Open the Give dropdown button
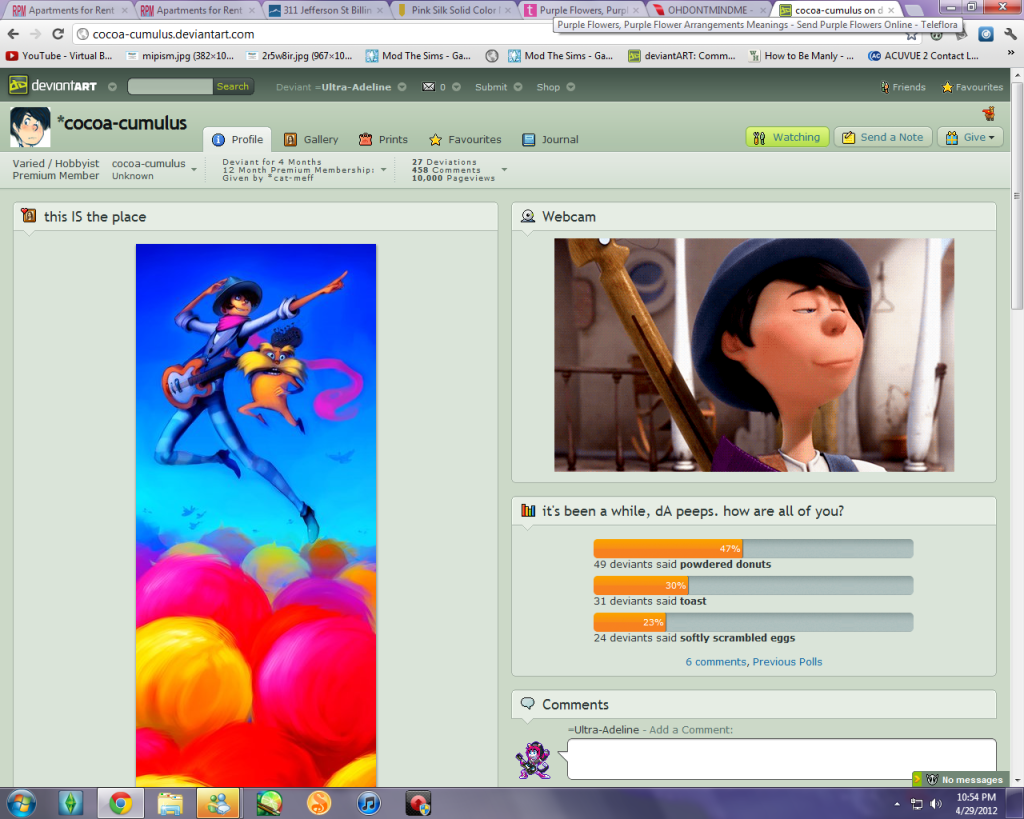 point(970,137)
